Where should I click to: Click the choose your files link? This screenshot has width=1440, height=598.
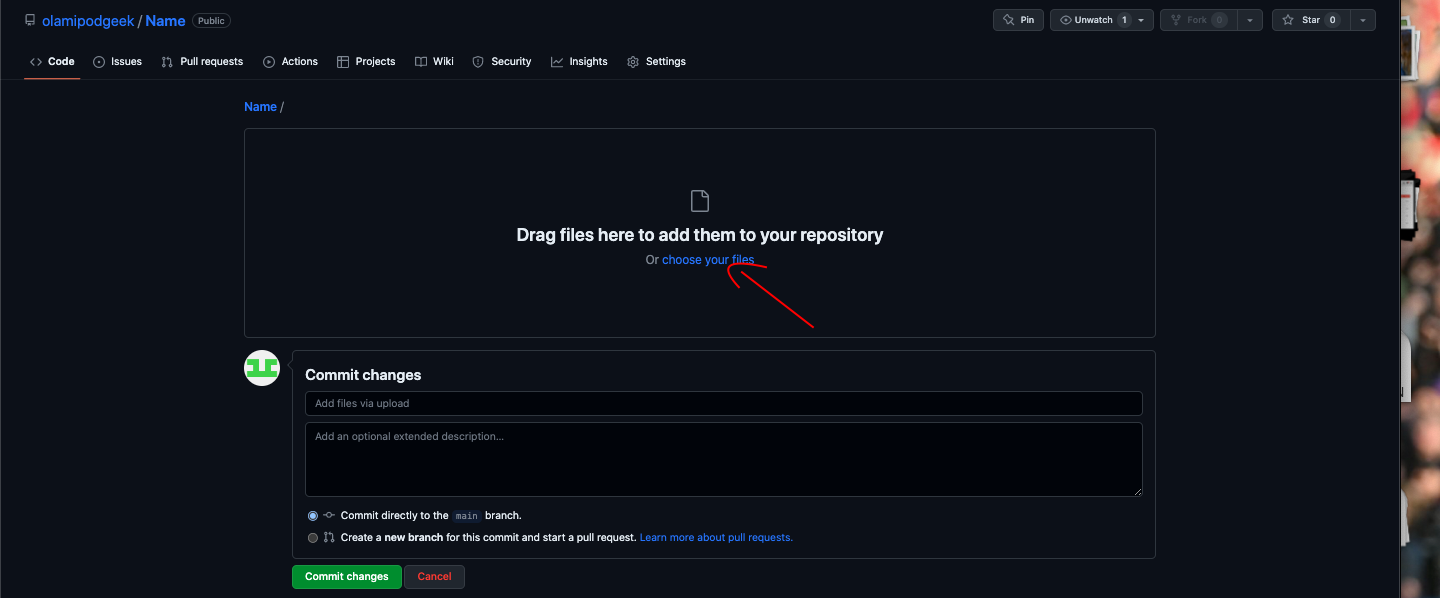[708, 259]
